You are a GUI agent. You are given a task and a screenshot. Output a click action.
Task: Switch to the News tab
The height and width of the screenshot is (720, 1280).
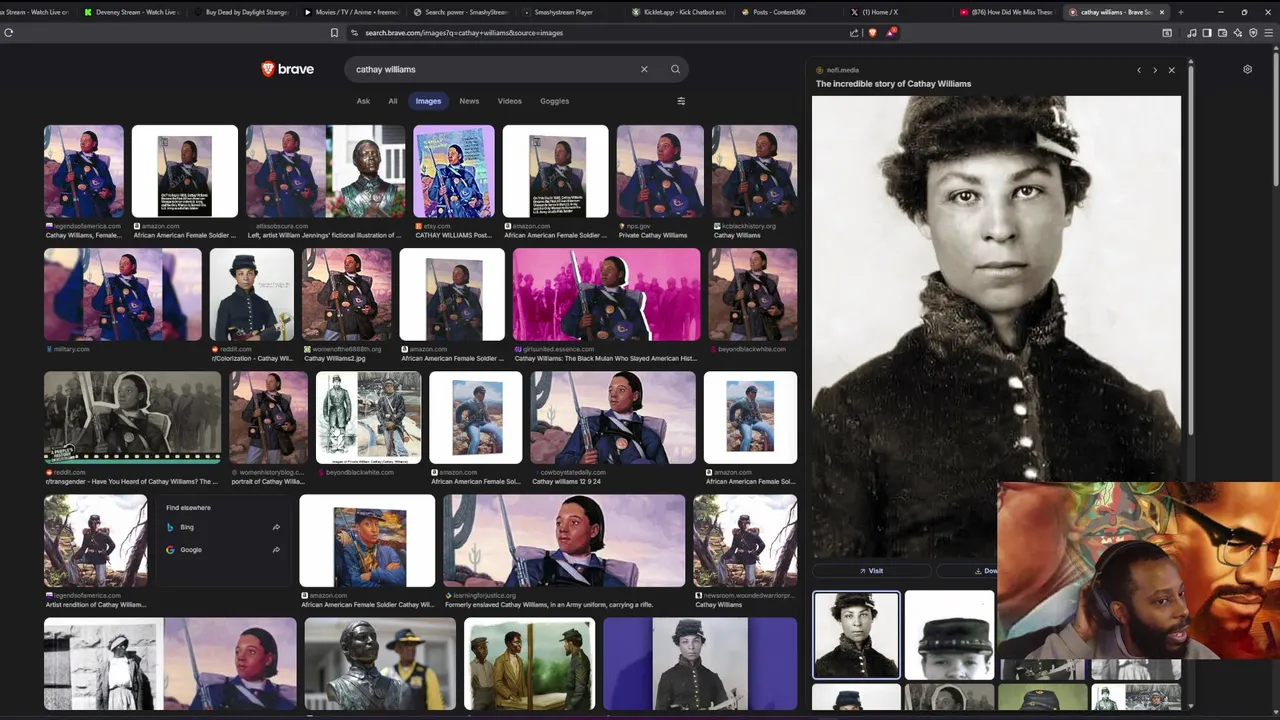coord(469,101)
